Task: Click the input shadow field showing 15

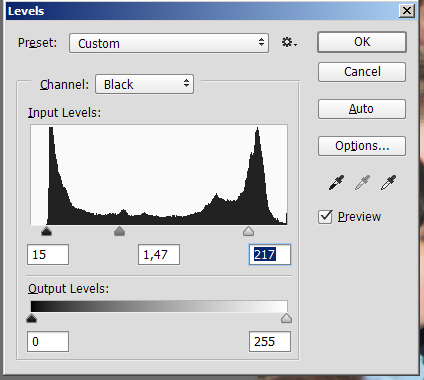Action: pos(48,255)
